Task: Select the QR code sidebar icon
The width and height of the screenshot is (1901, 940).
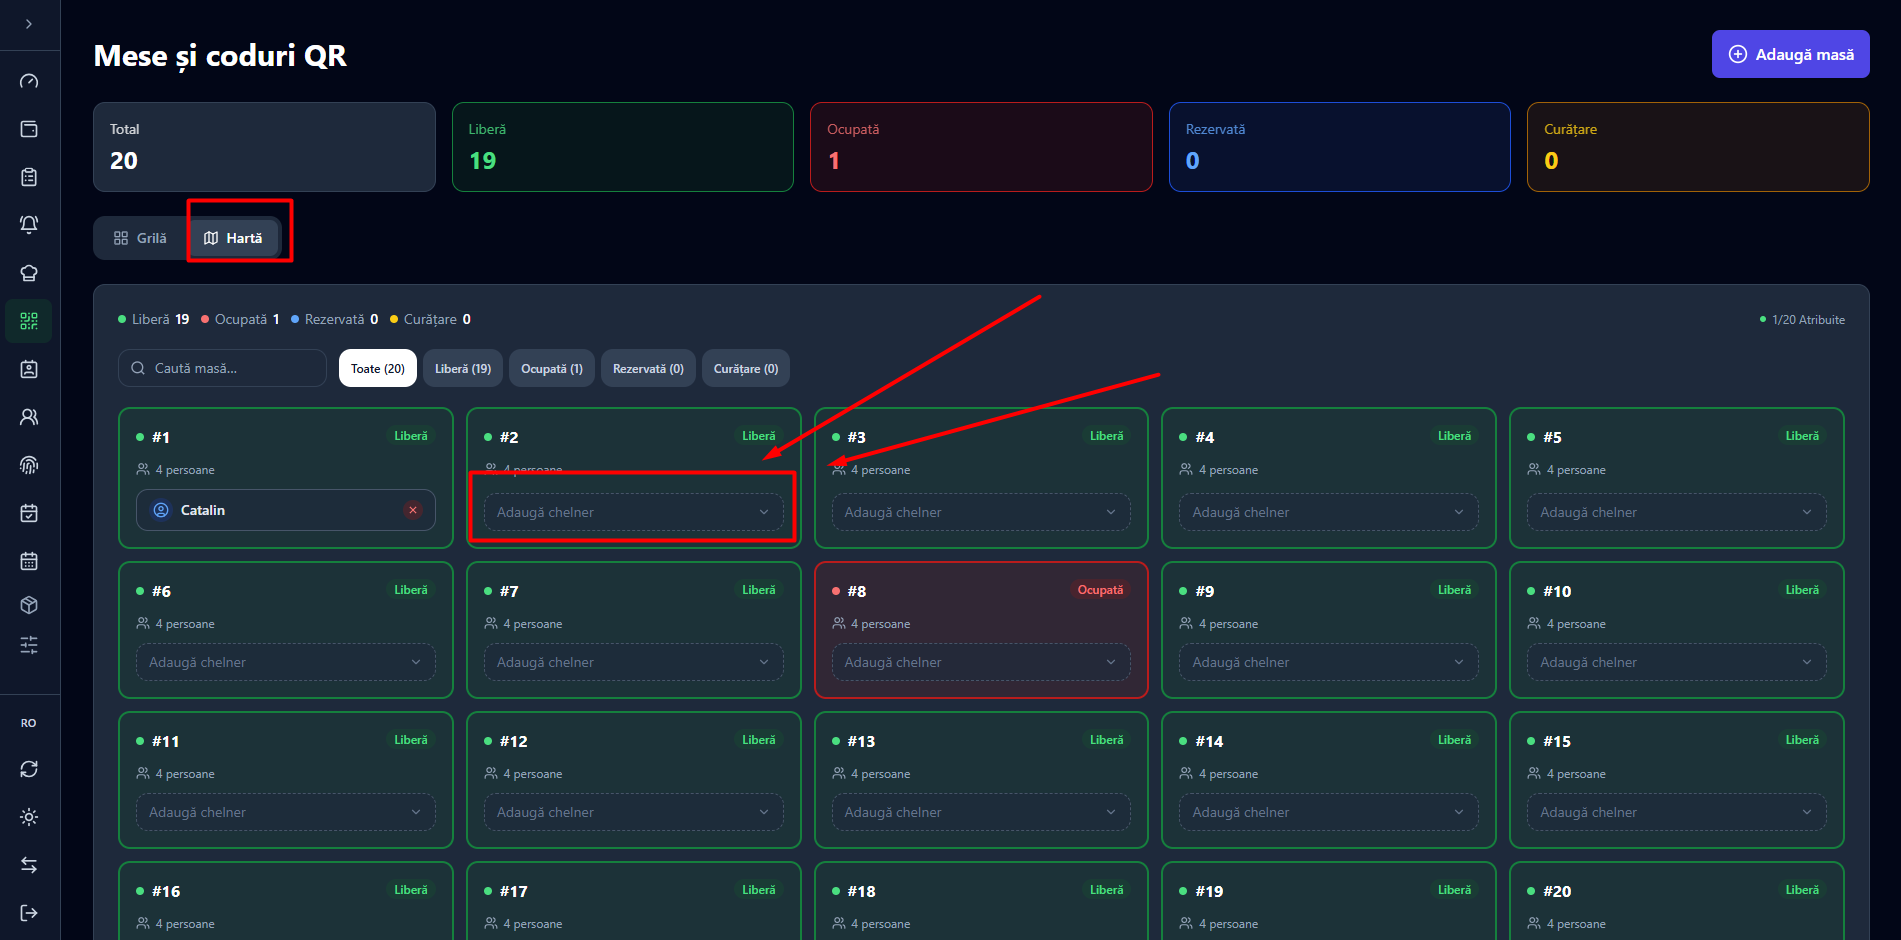Action: (x=29, y=321)
